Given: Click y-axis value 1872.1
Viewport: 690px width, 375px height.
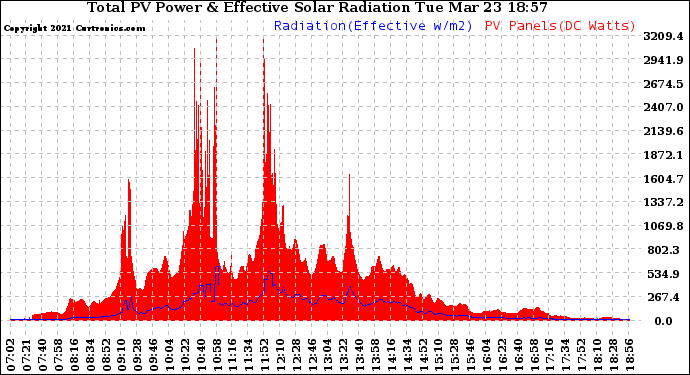Looking at the screenshot, I should [x=663, y=155].
